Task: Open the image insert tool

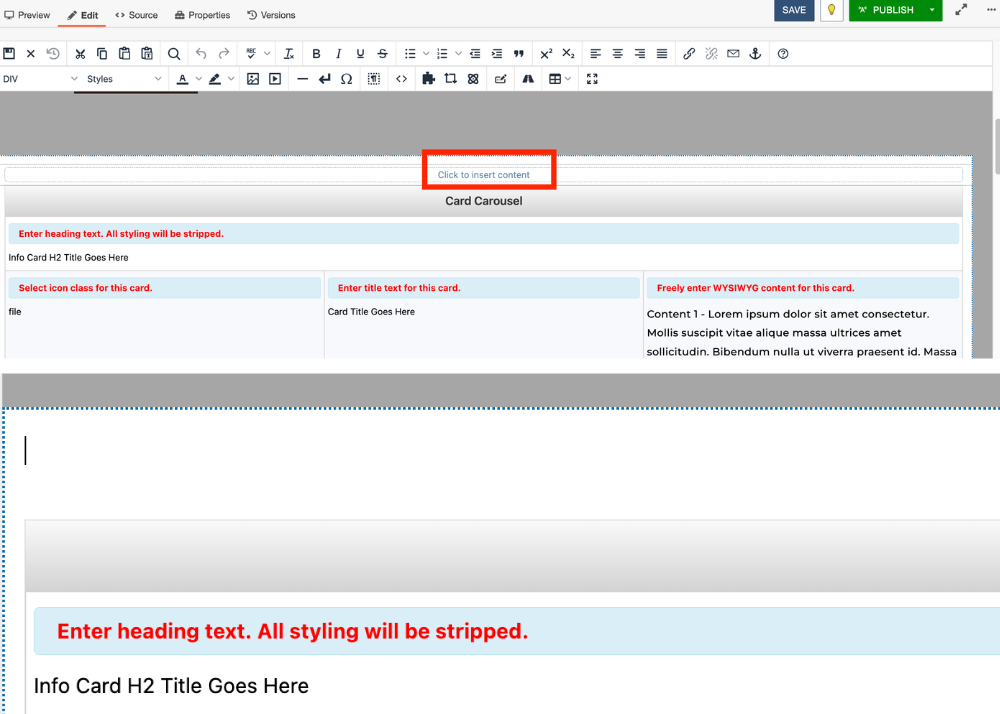Action: pyautogui.click(x=253, y=78)
